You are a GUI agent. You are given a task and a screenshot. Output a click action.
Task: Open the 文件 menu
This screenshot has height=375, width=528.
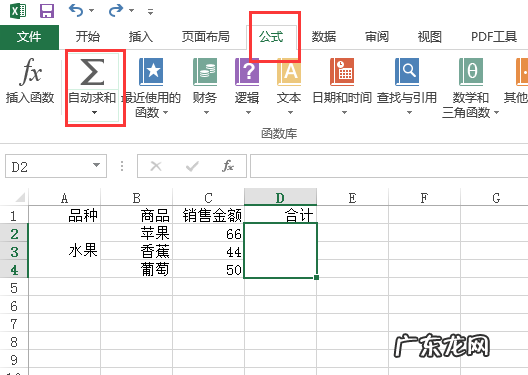pos(29,37)
